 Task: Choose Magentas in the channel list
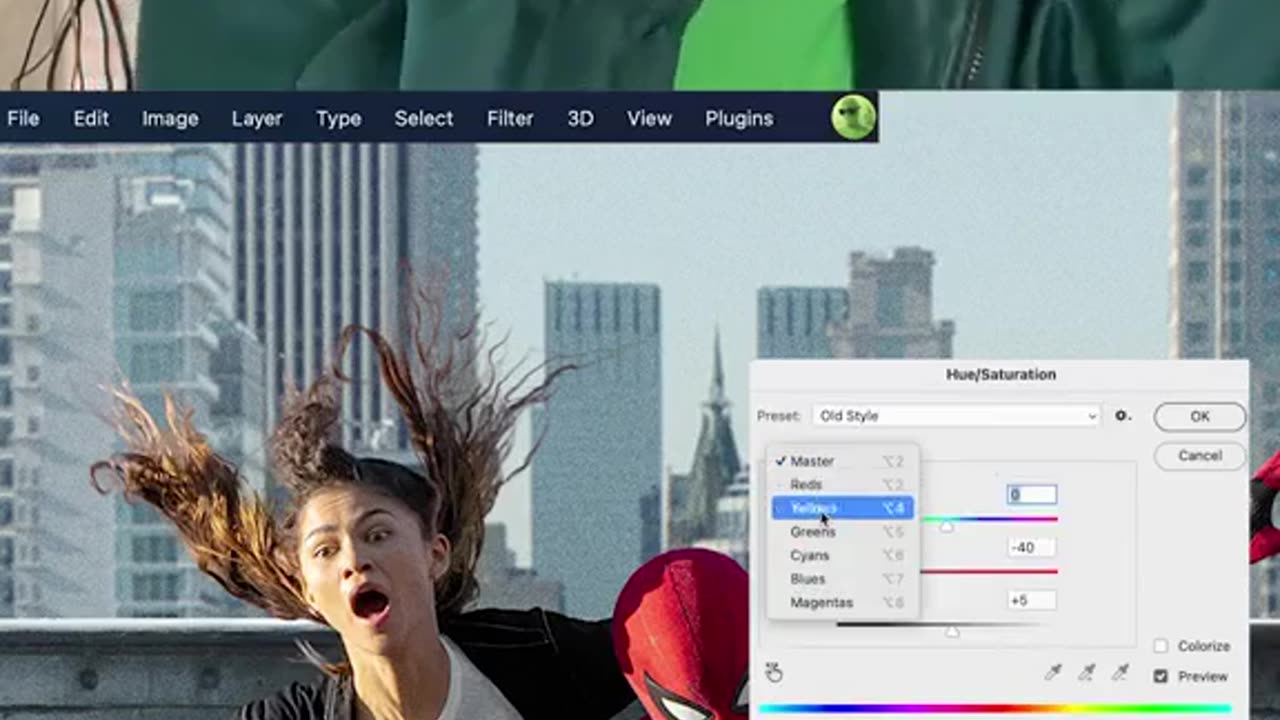click(842, 602)
